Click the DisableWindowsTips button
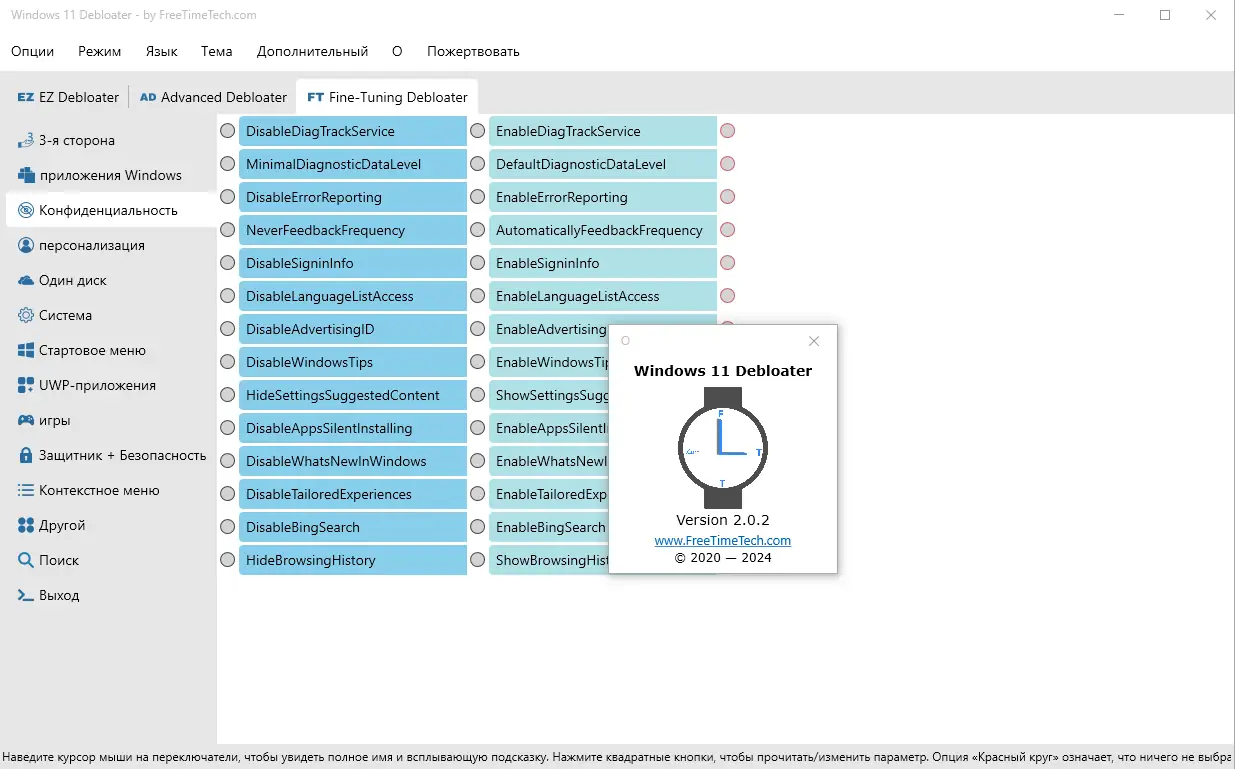 point(353,362)
